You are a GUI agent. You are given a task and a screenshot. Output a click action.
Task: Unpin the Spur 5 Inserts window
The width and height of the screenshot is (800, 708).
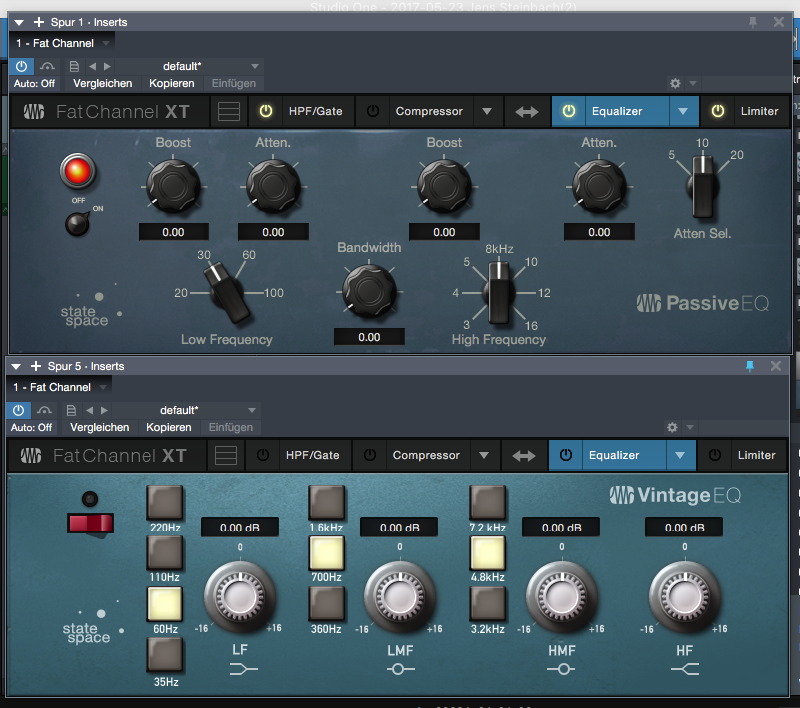coord(749,366)
